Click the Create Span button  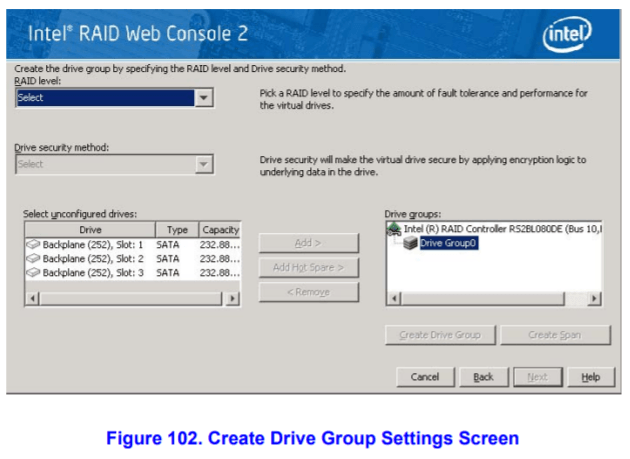(555, 335)
